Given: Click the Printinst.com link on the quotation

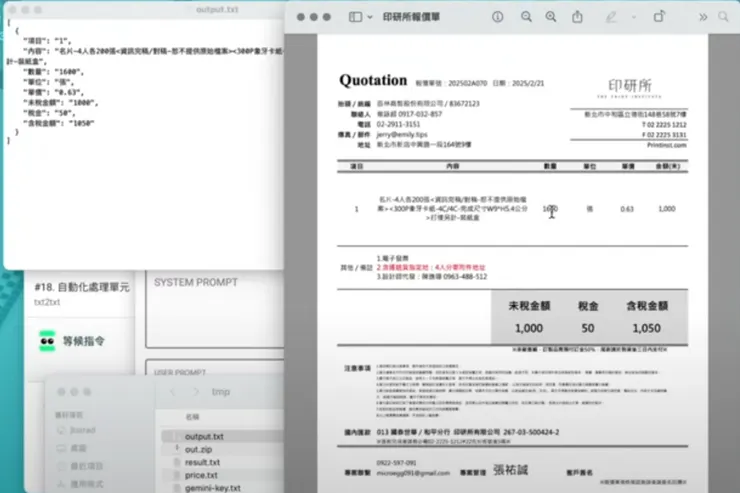Looking at the screenshot, I should [666, 145].
